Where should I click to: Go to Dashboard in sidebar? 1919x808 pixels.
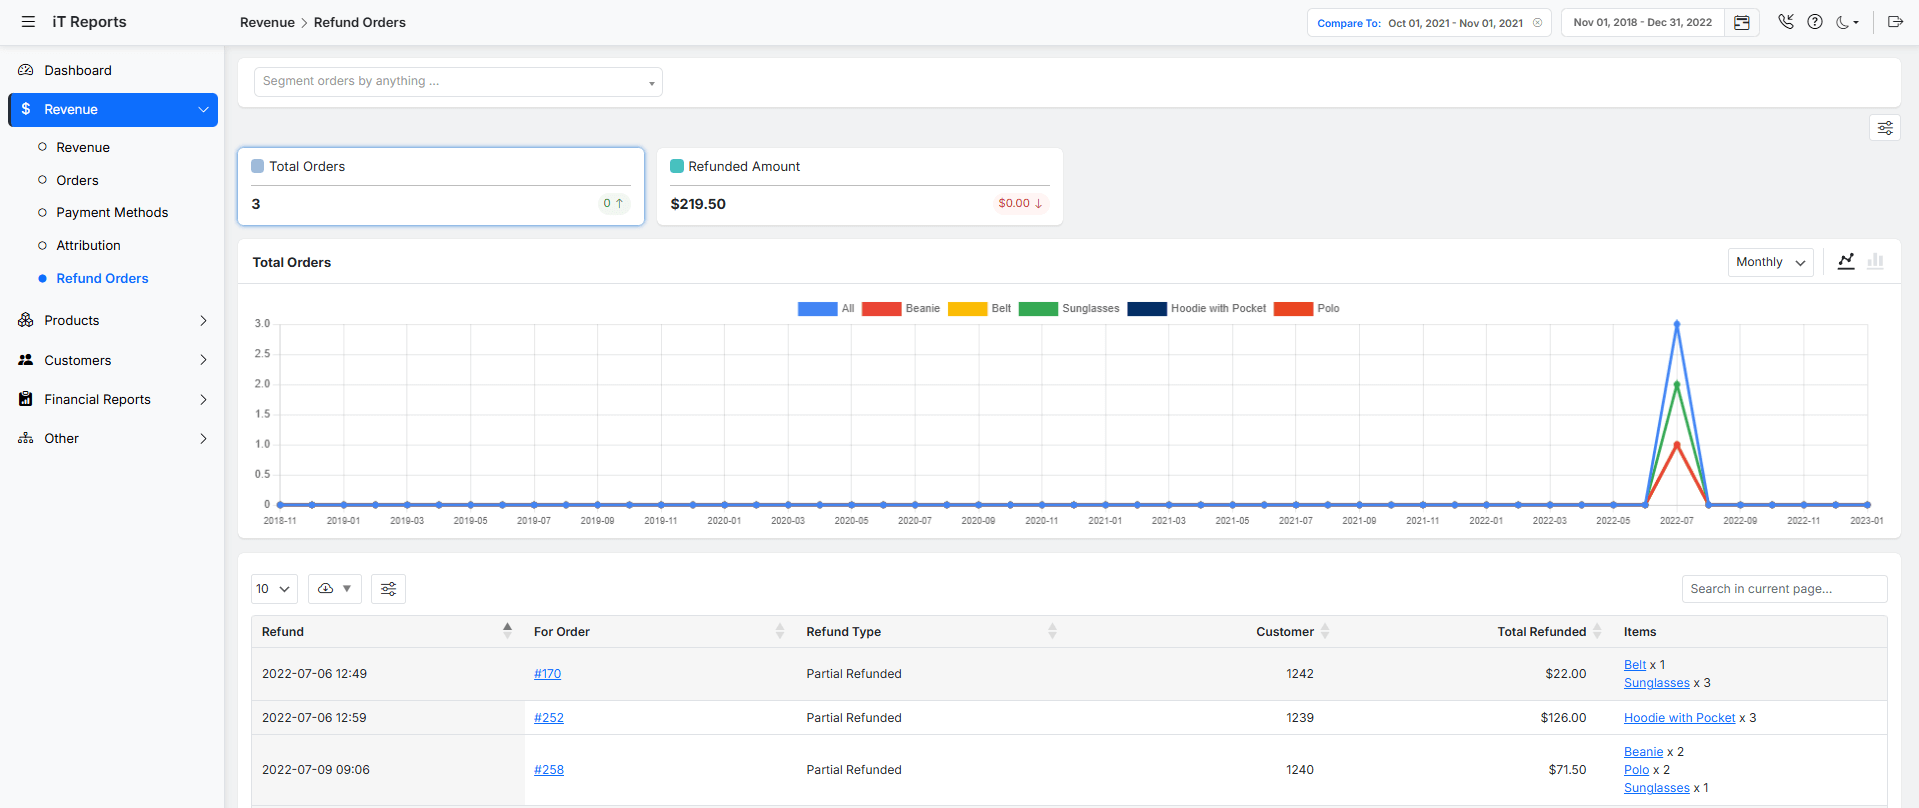(x=78, y=70)
